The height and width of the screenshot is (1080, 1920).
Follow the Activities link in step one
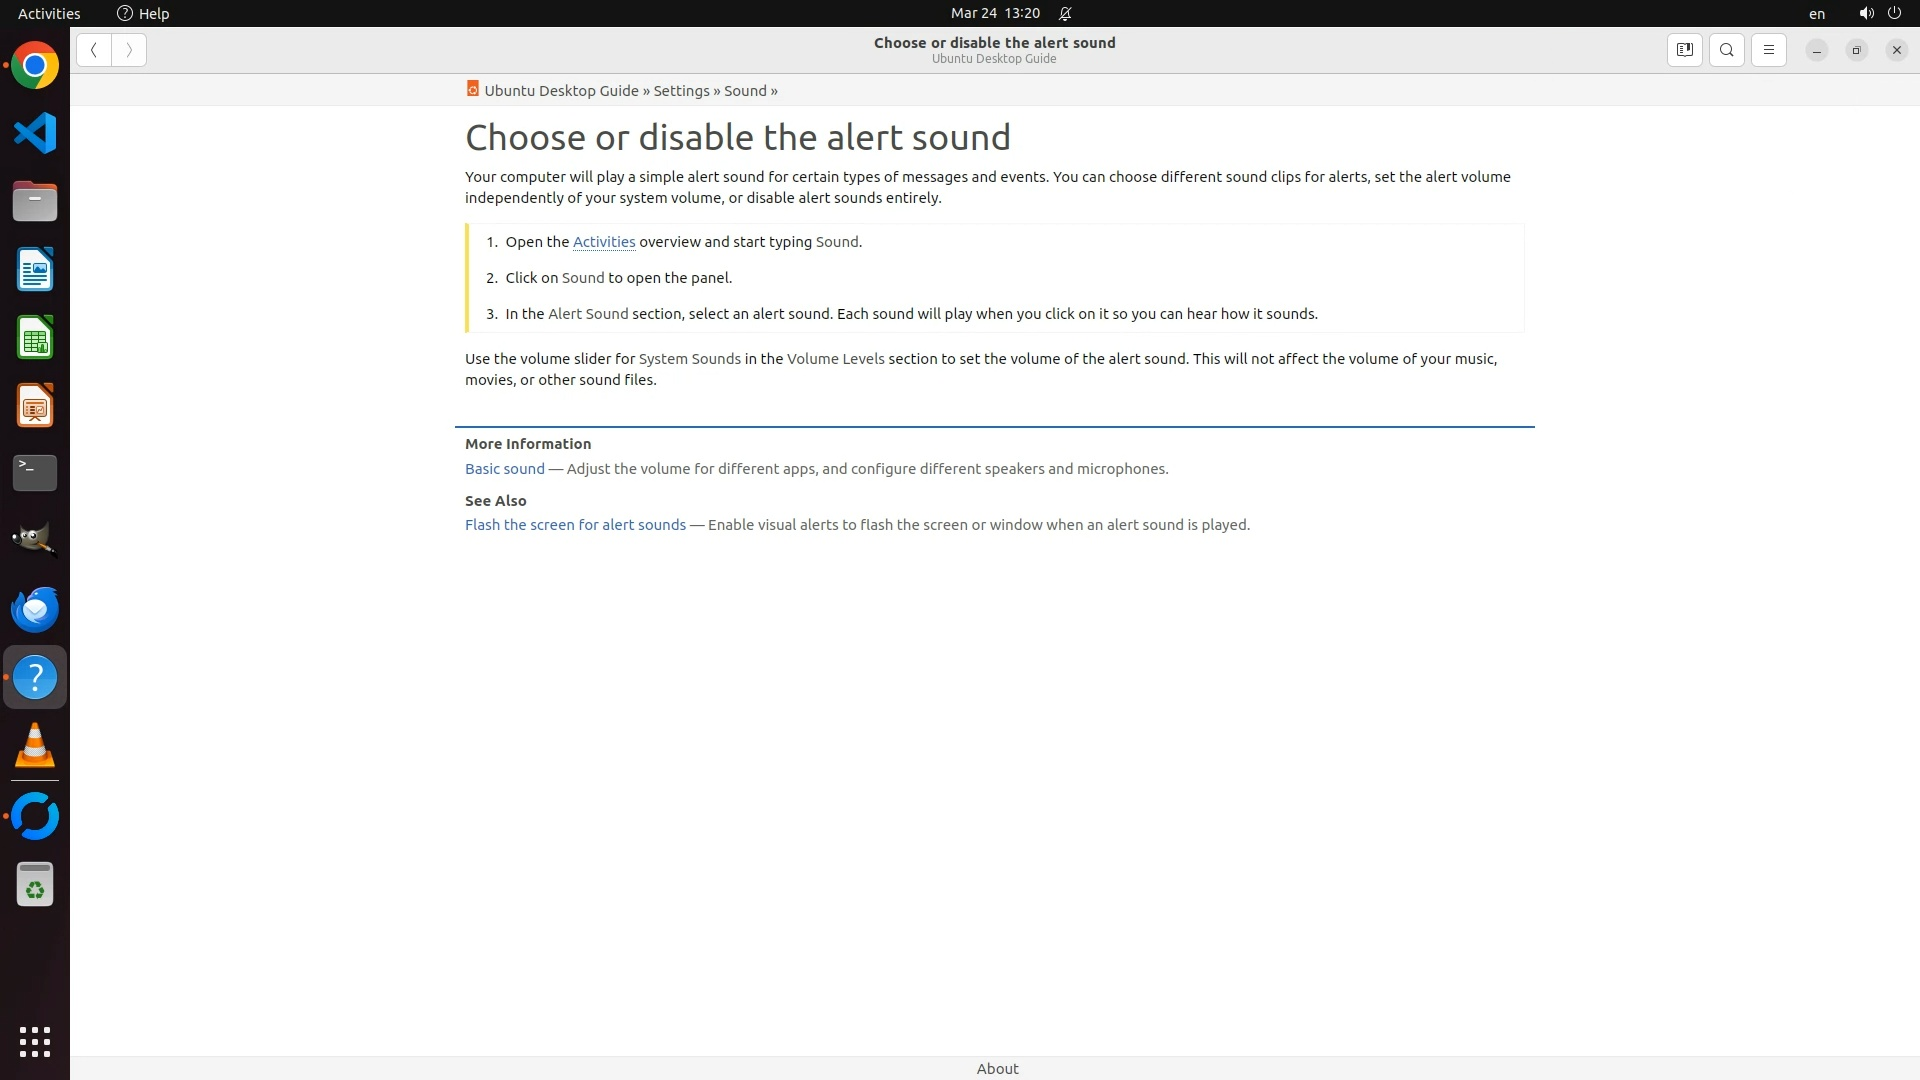pyautogui.click(x=603, y=242)
